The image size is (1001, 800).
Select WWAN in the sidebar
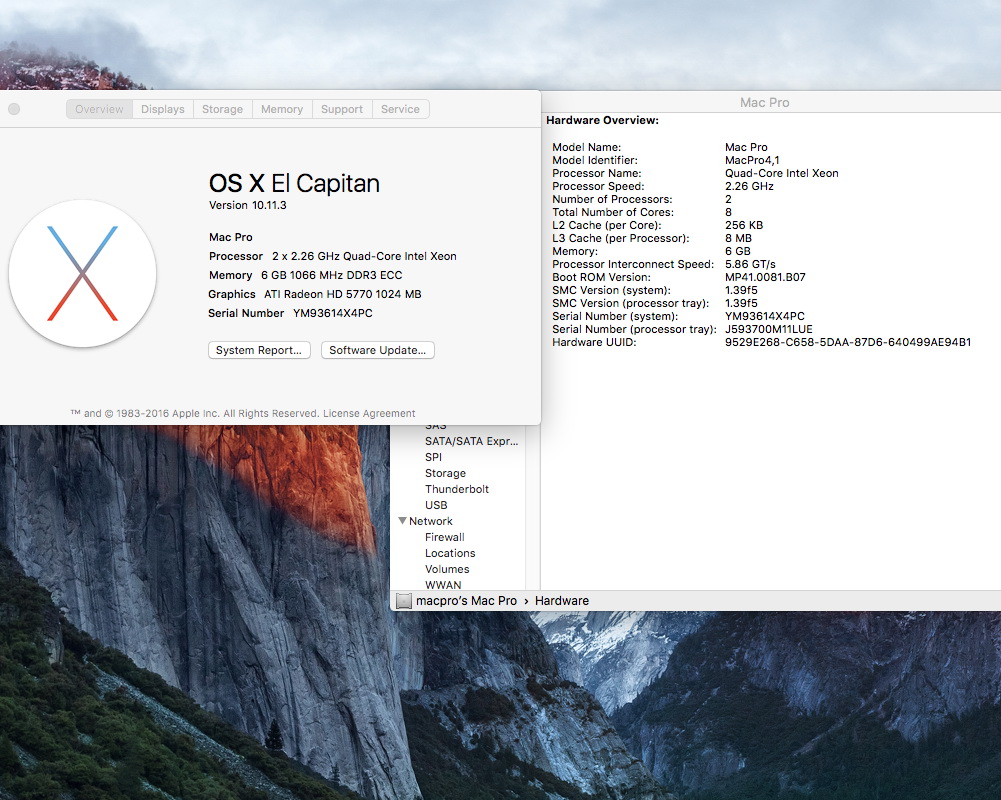coord(443,584)
